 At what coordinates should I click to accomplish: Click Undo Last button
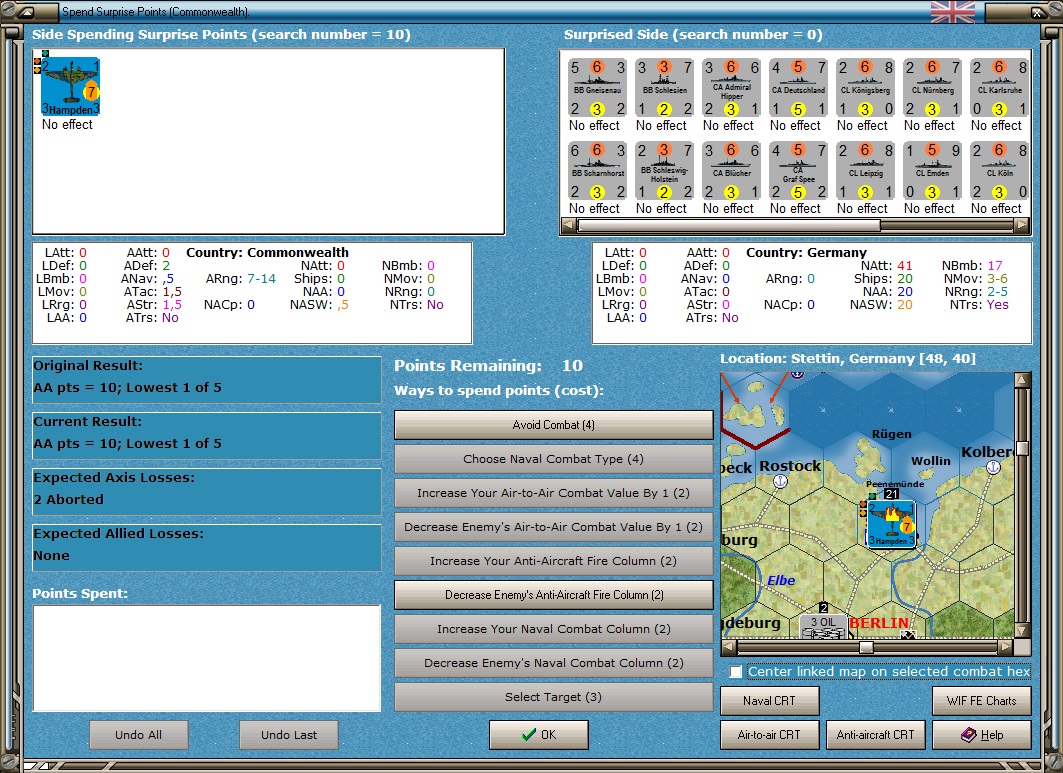pos(289,735)
